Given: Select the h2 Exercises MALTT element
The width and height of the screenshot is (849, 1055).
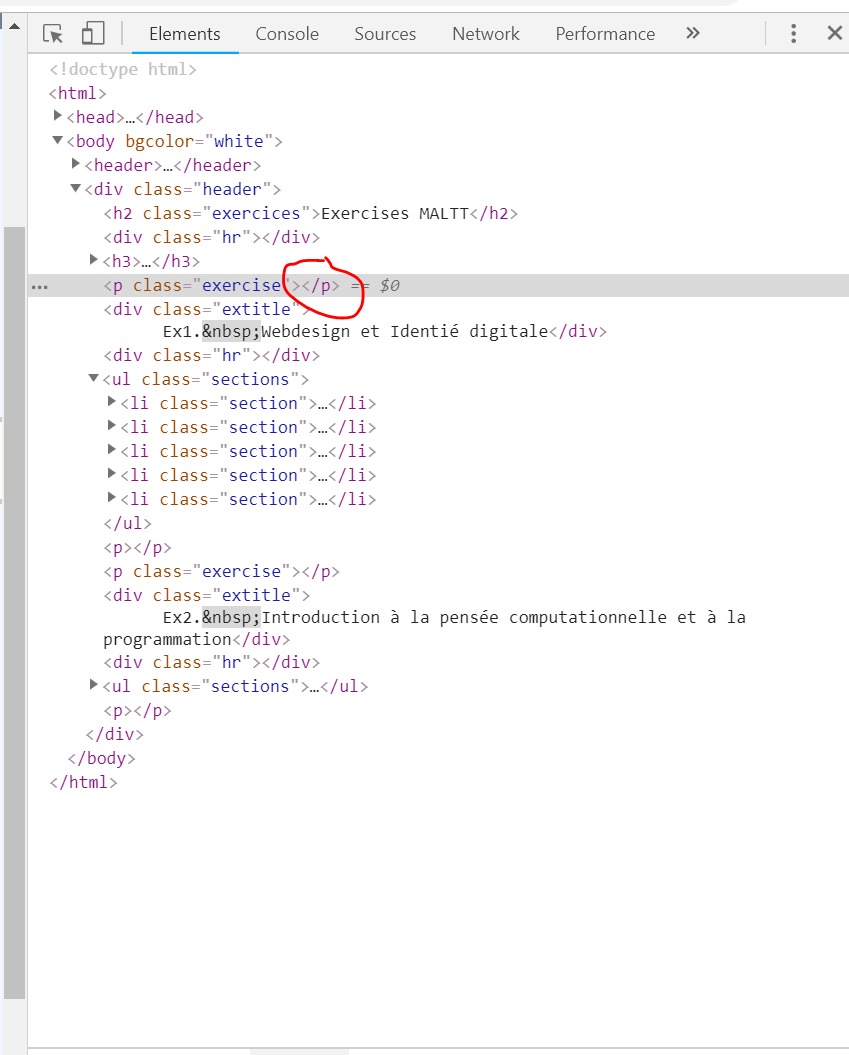Looking at the screenshot, I should [x=311, y=213].
